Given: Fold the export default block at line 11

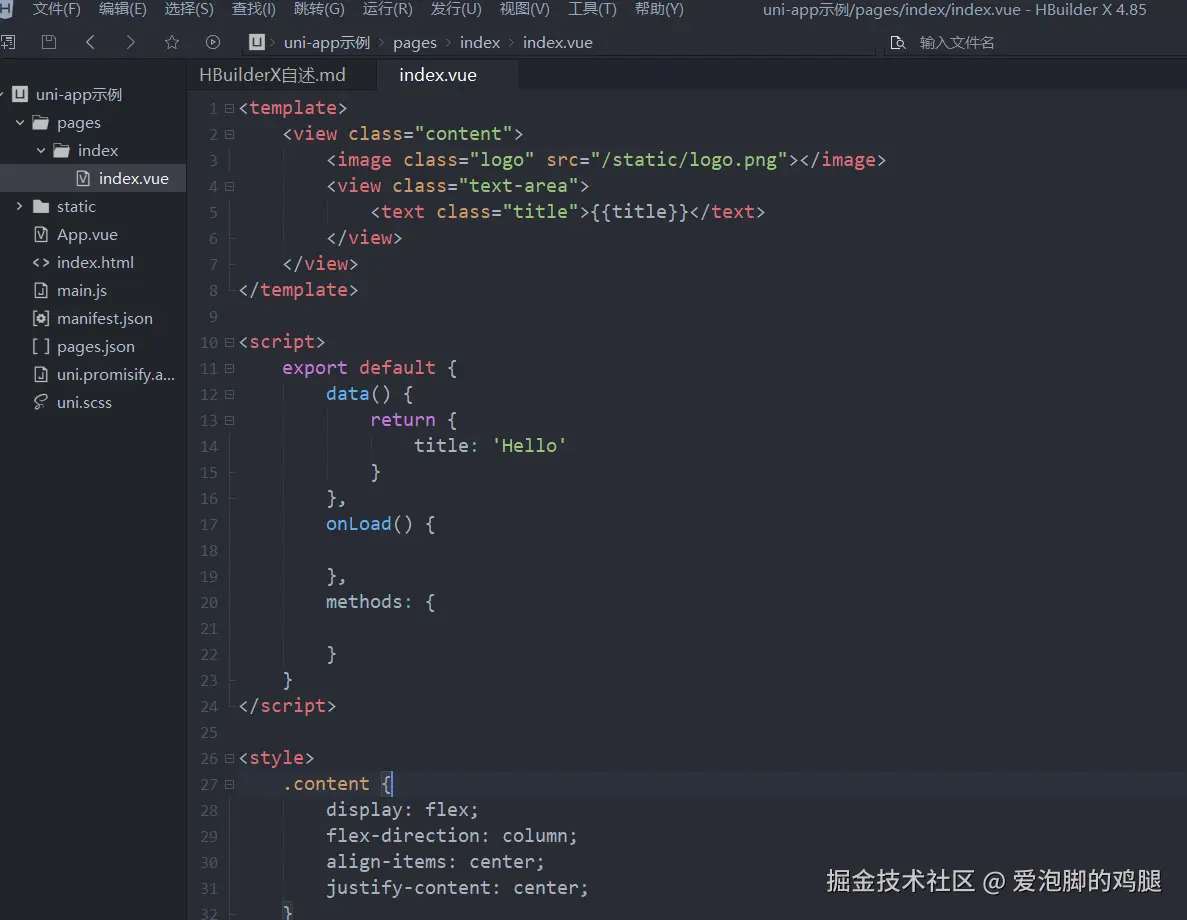Looking at the screenshot, I should coord(229,368).
